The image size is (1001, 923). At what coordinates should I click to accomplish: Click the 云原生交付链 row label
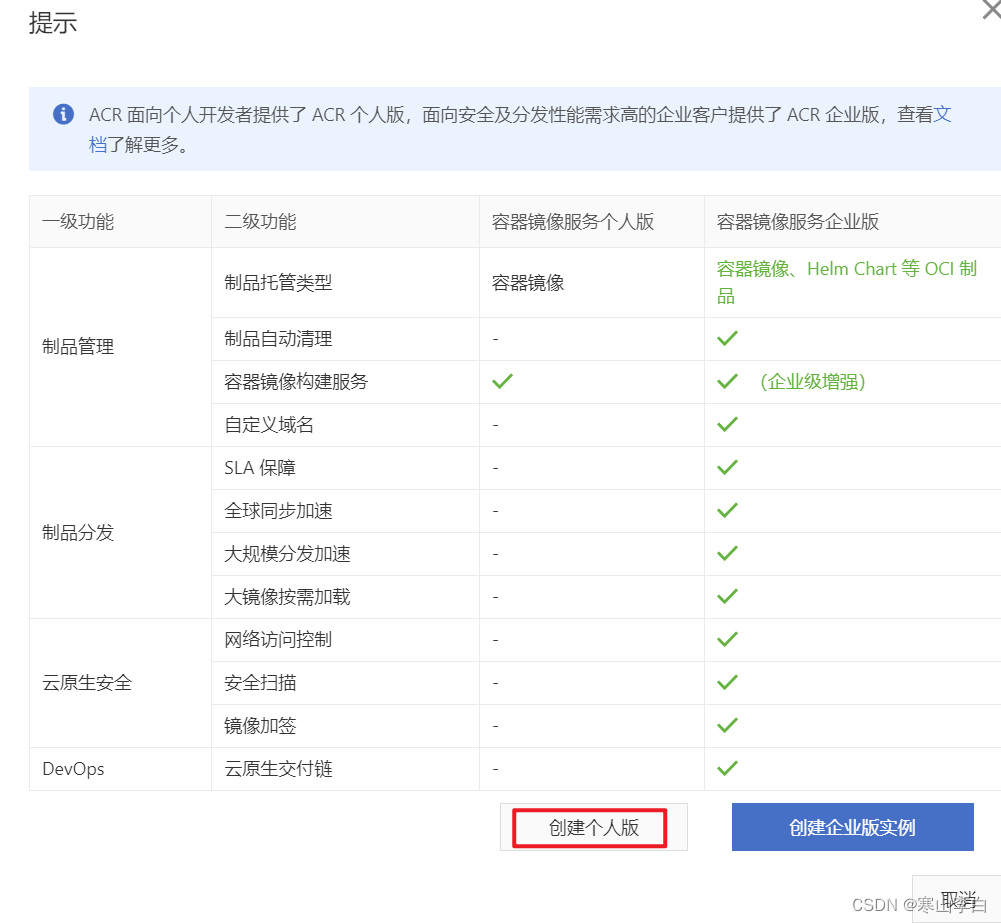[278, 769]
